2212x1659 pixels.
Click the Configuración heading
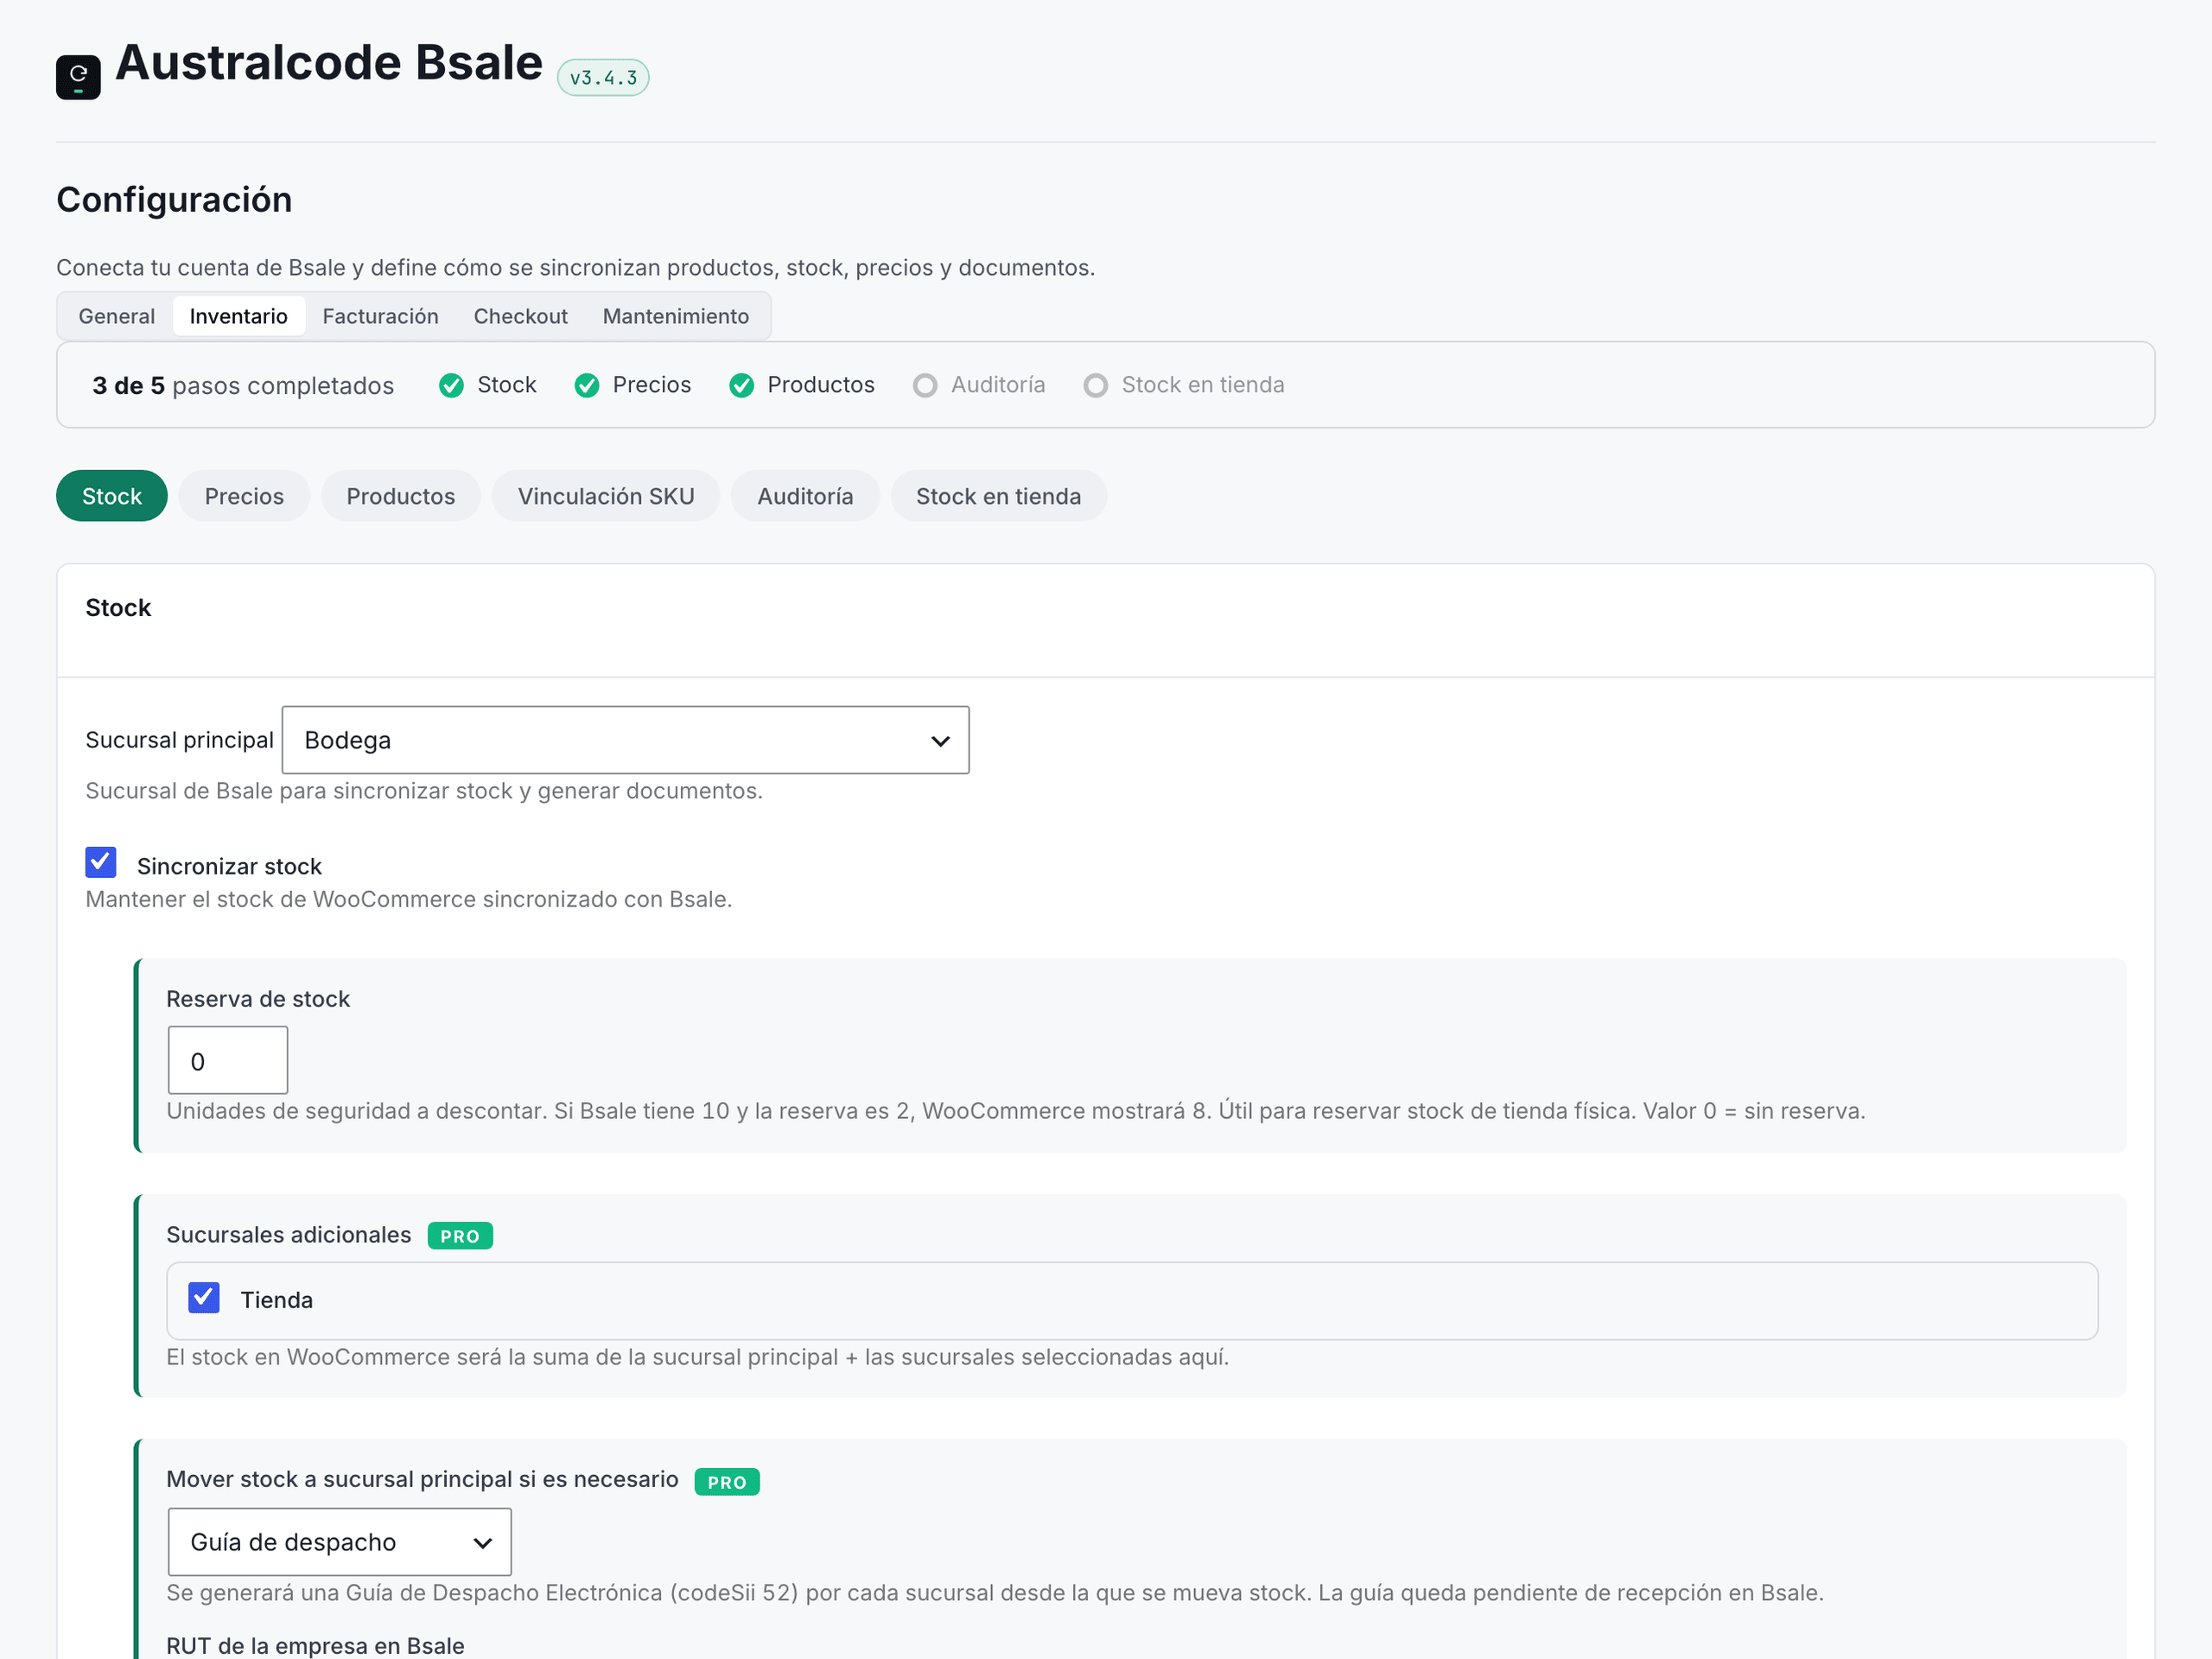(x=174, y=200)
